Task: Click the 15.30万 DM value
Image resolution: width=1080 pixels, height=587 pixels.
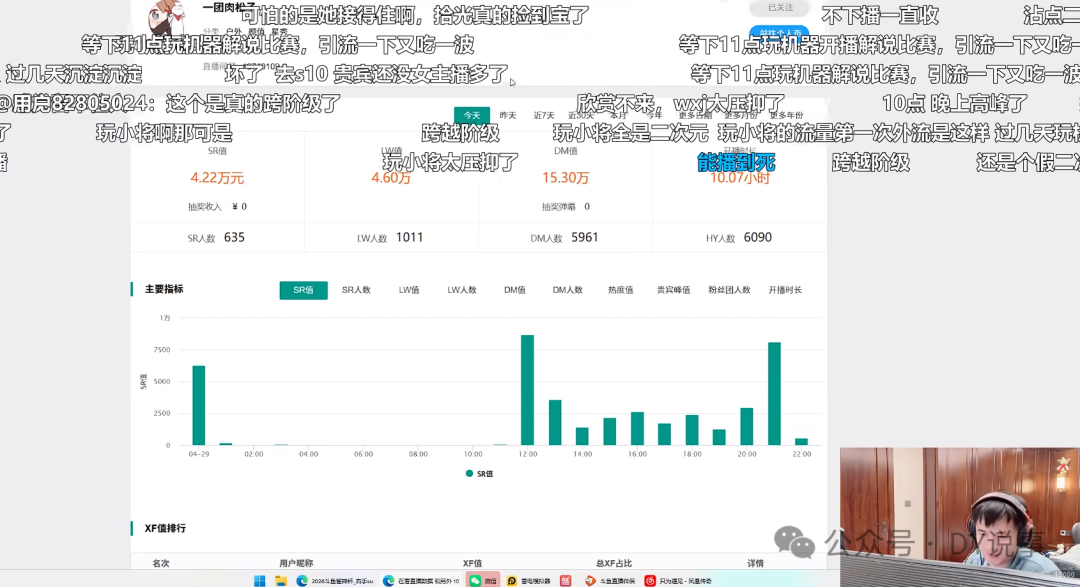Action: pos(565,178)
